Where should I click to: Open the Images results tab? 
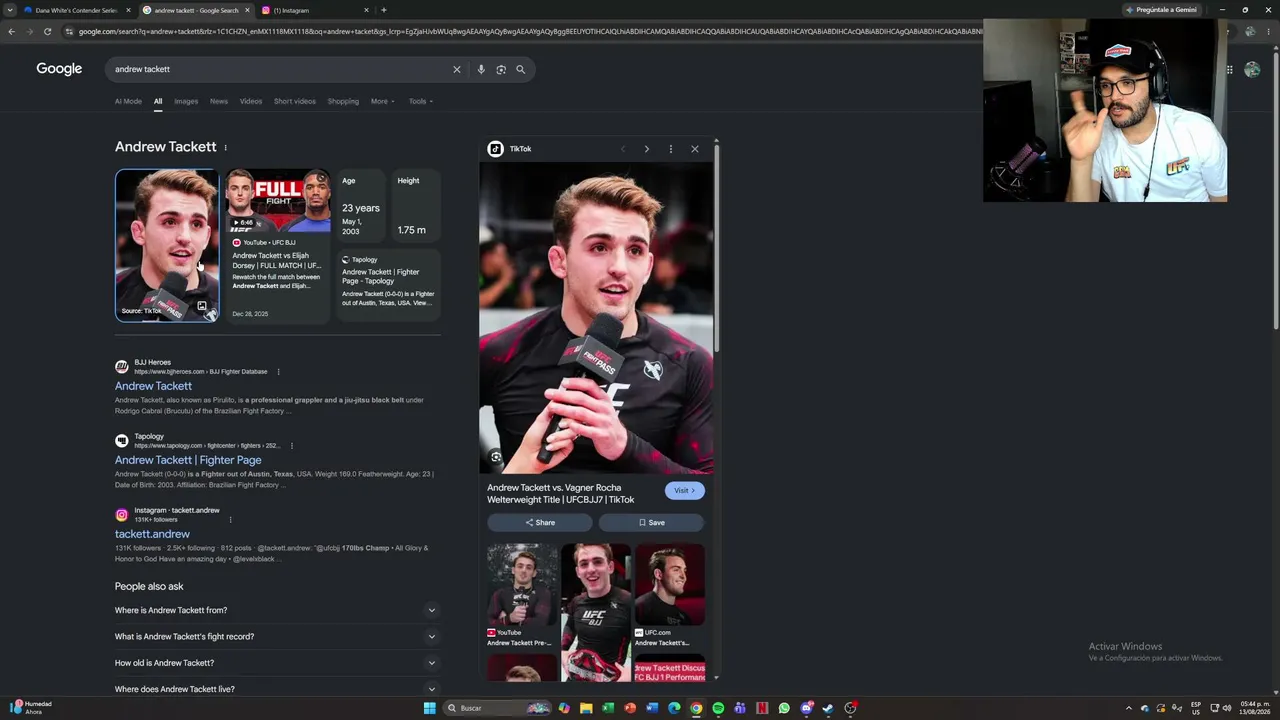click(x=186, y=101)
